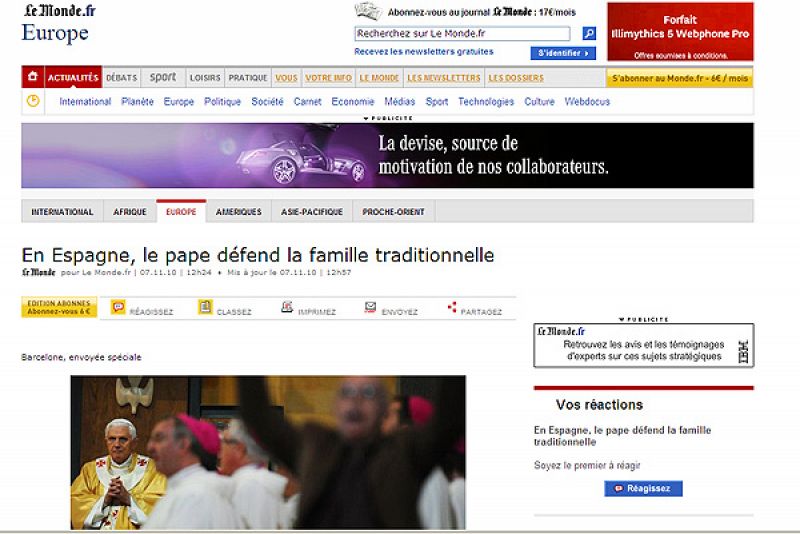
Task: Click the S'identifier button
Action: (563, 53)
